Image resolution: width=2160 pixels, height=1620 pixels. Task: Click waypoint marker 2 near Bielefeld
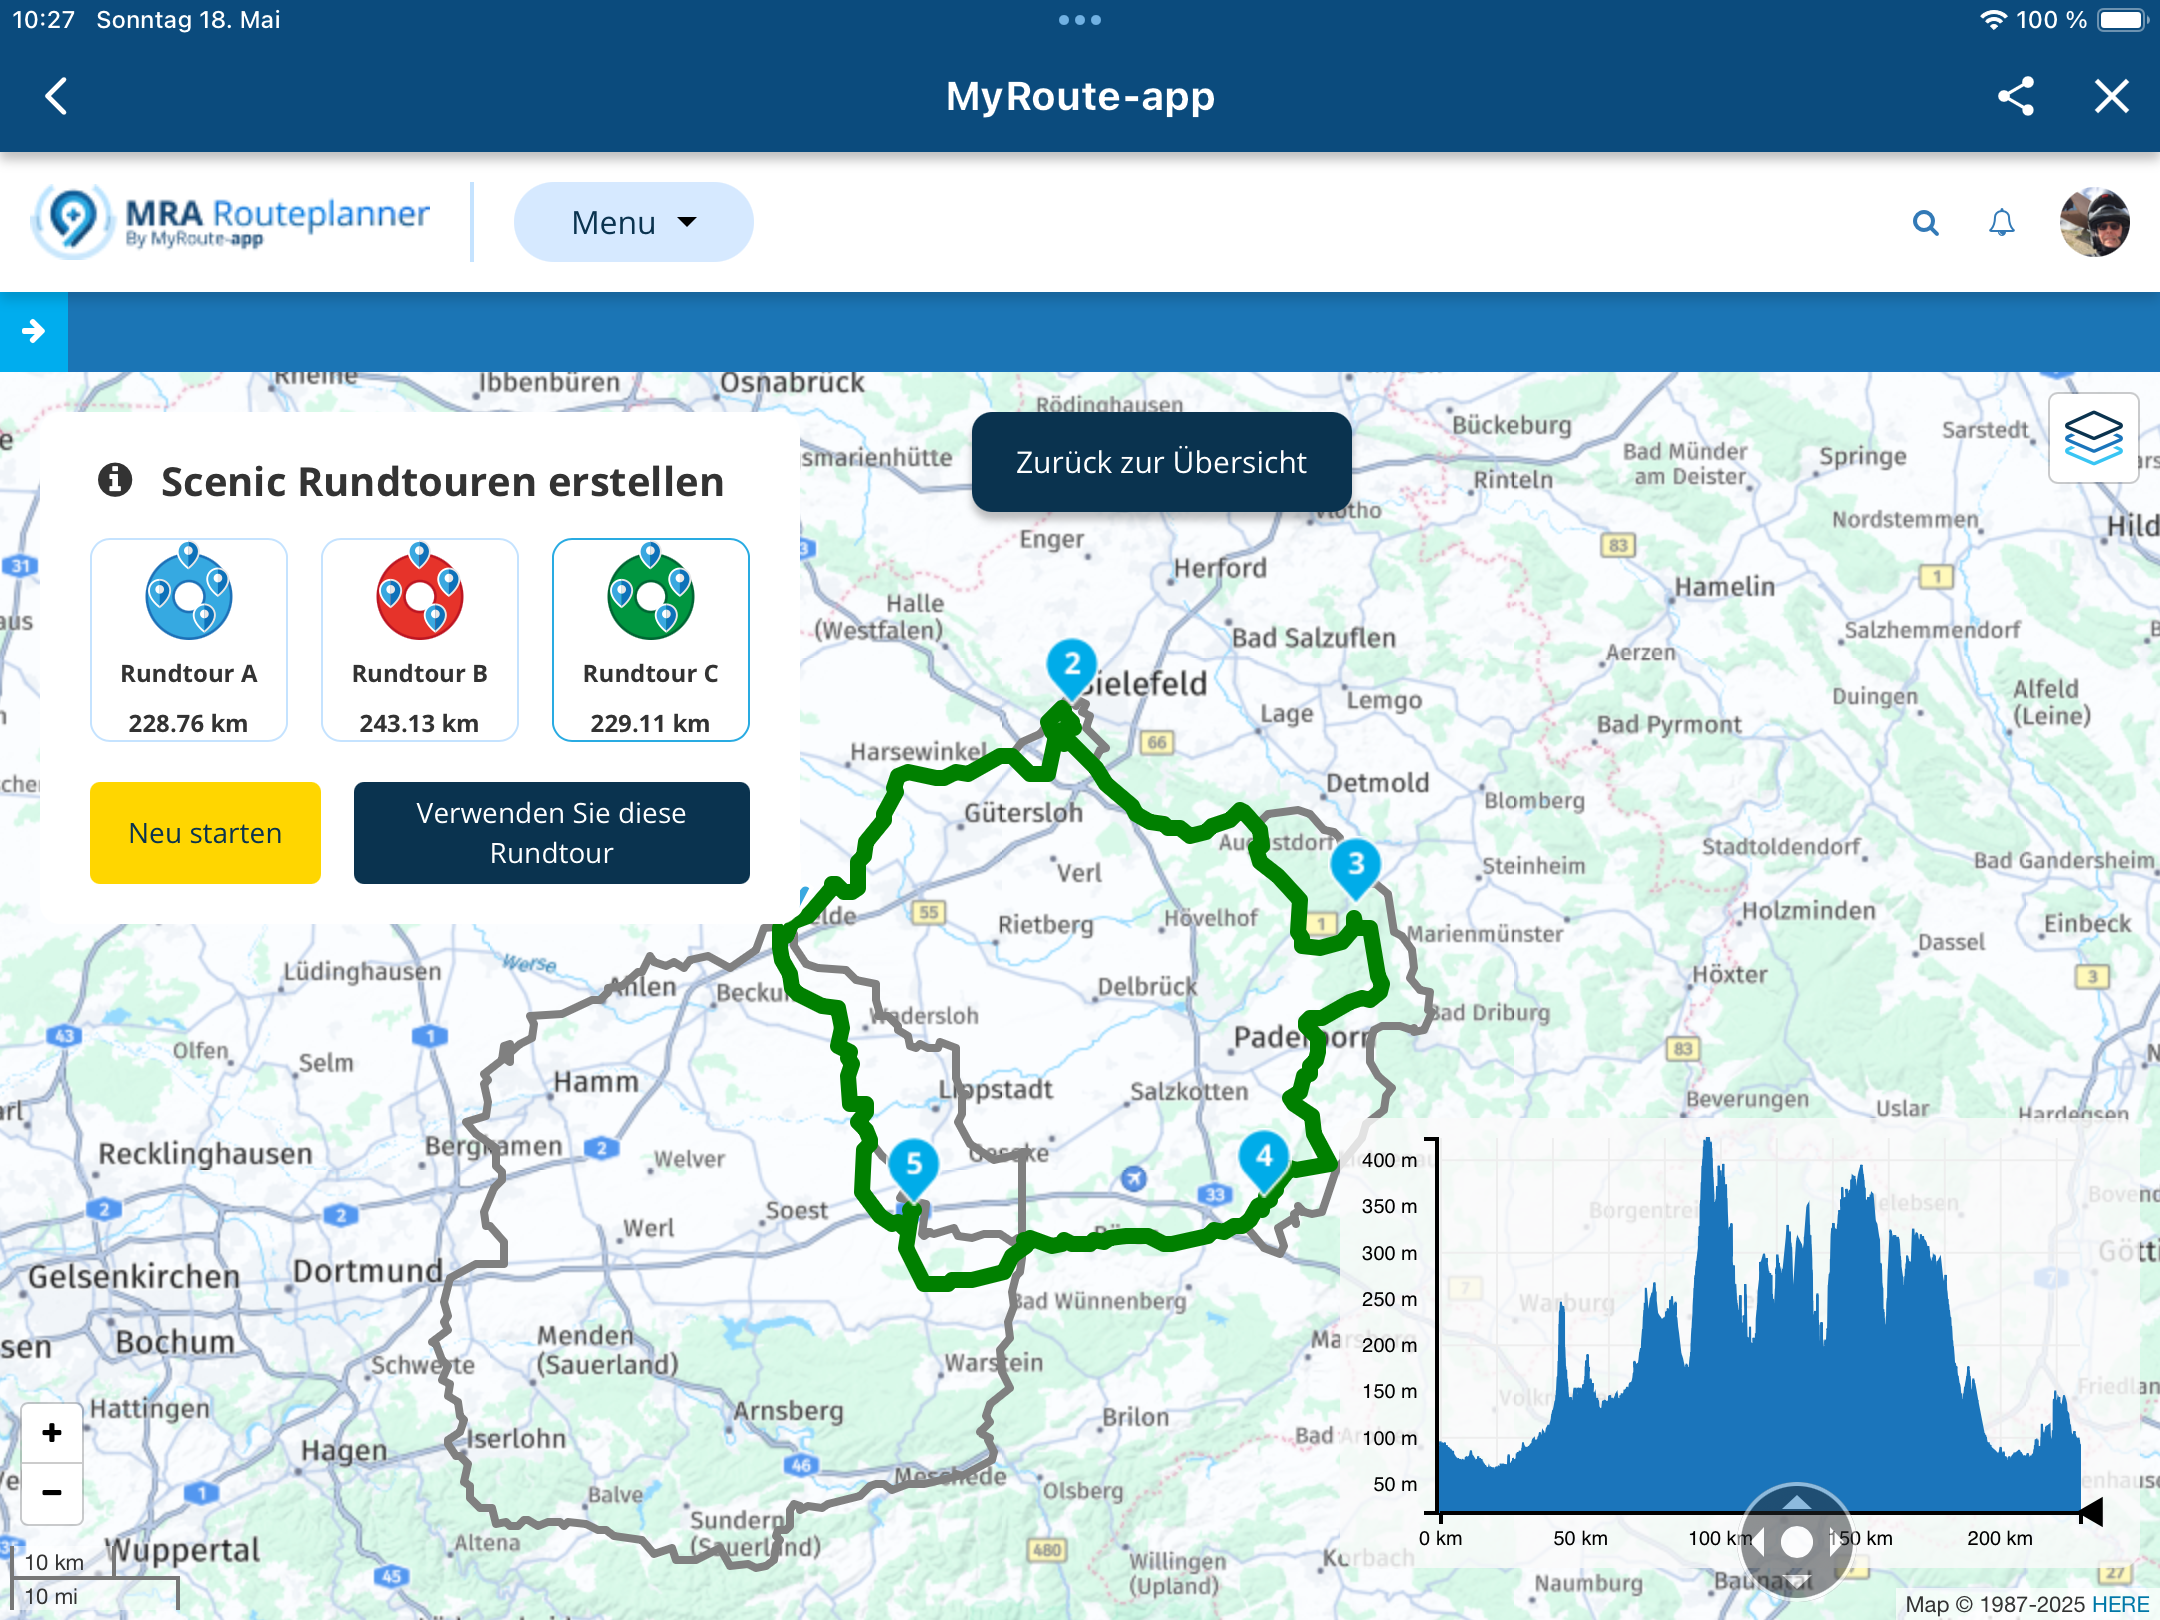1071,667
